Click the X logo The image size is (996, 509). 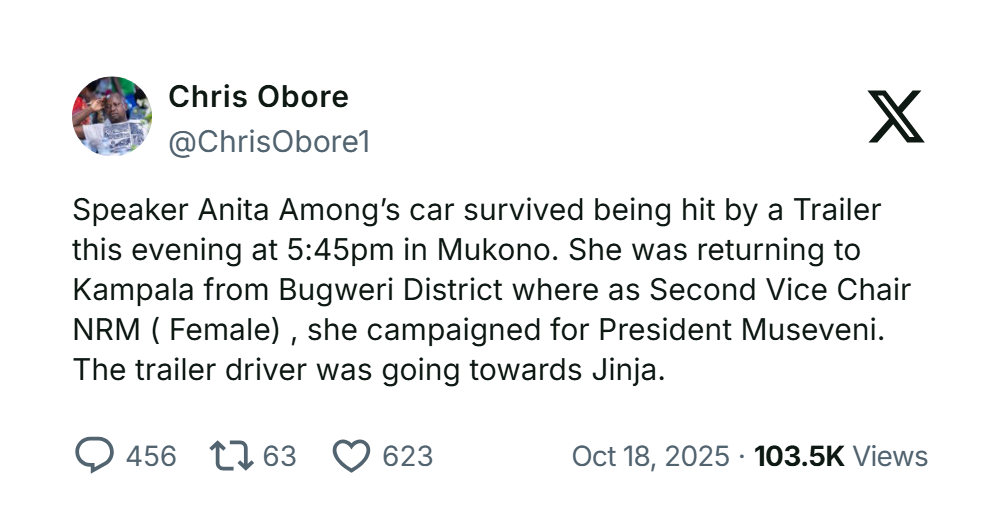[895, 116]
